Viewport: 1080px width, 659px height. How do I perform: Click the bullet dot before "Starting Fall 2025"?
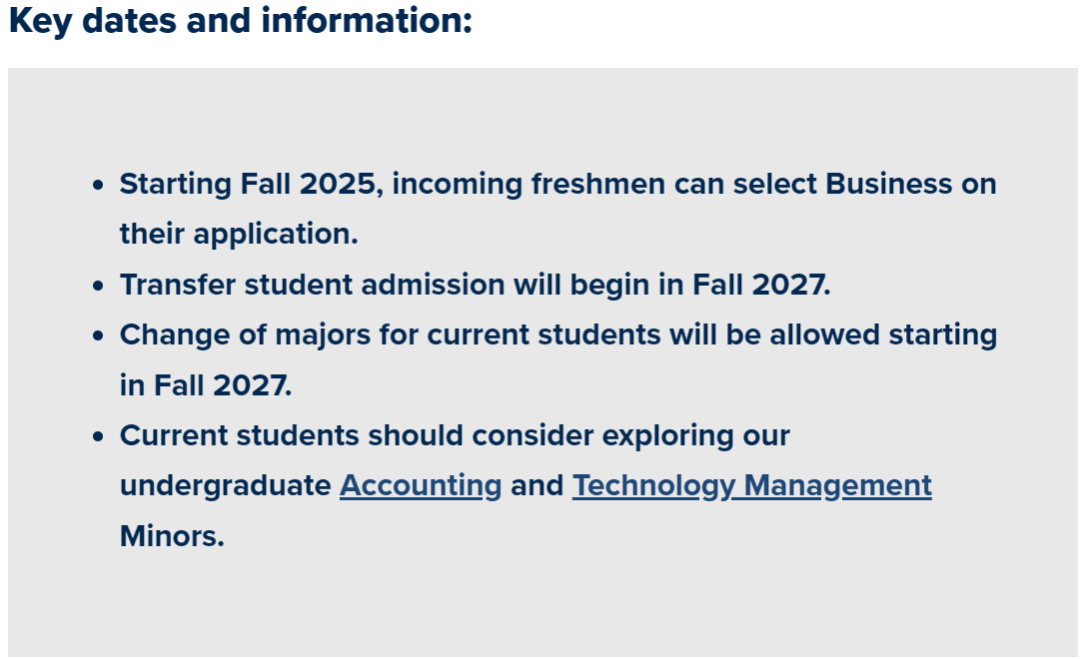(x=98, y=186)
